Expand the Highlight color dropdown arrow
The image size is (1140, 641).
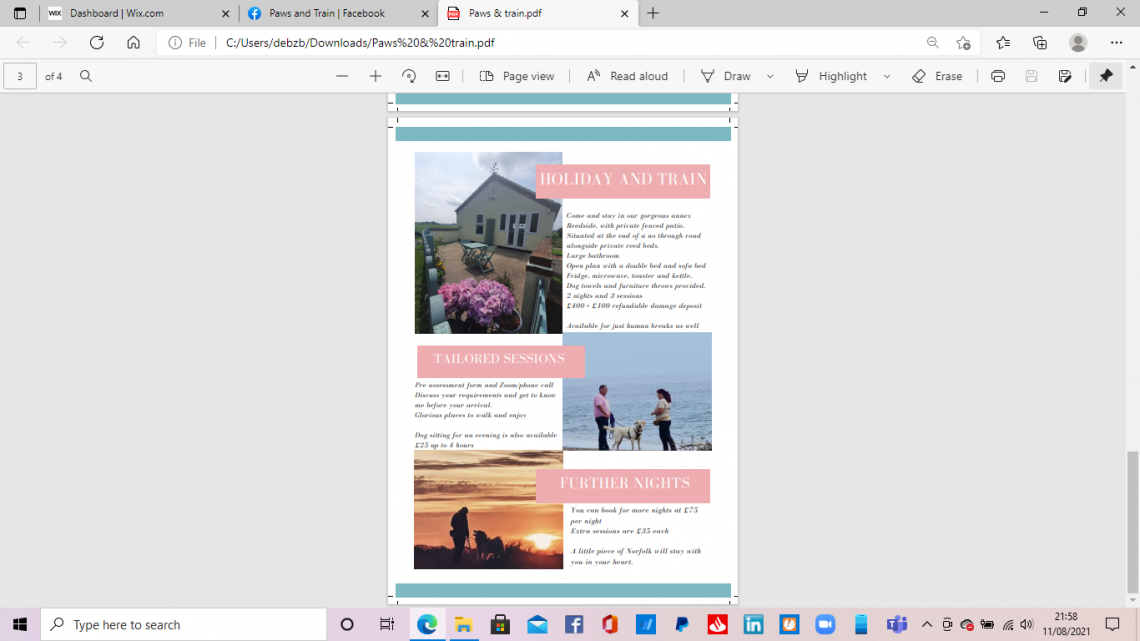[887, 76]
